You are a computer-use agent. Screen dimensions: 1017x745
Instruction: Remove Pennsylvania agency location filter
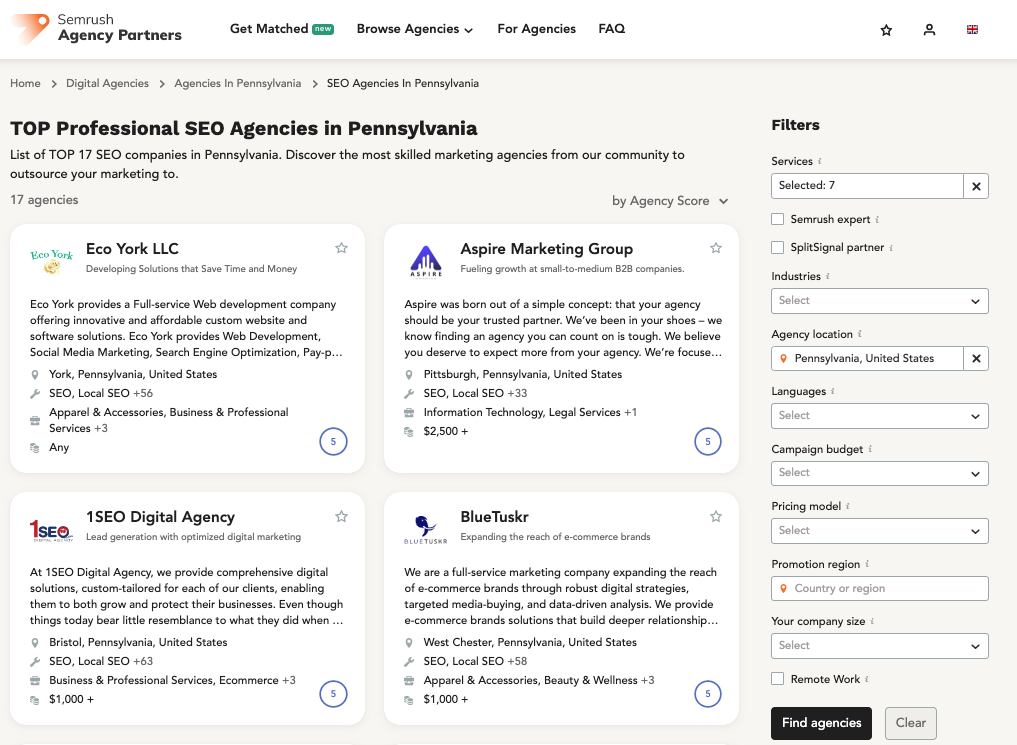(976, 359)
